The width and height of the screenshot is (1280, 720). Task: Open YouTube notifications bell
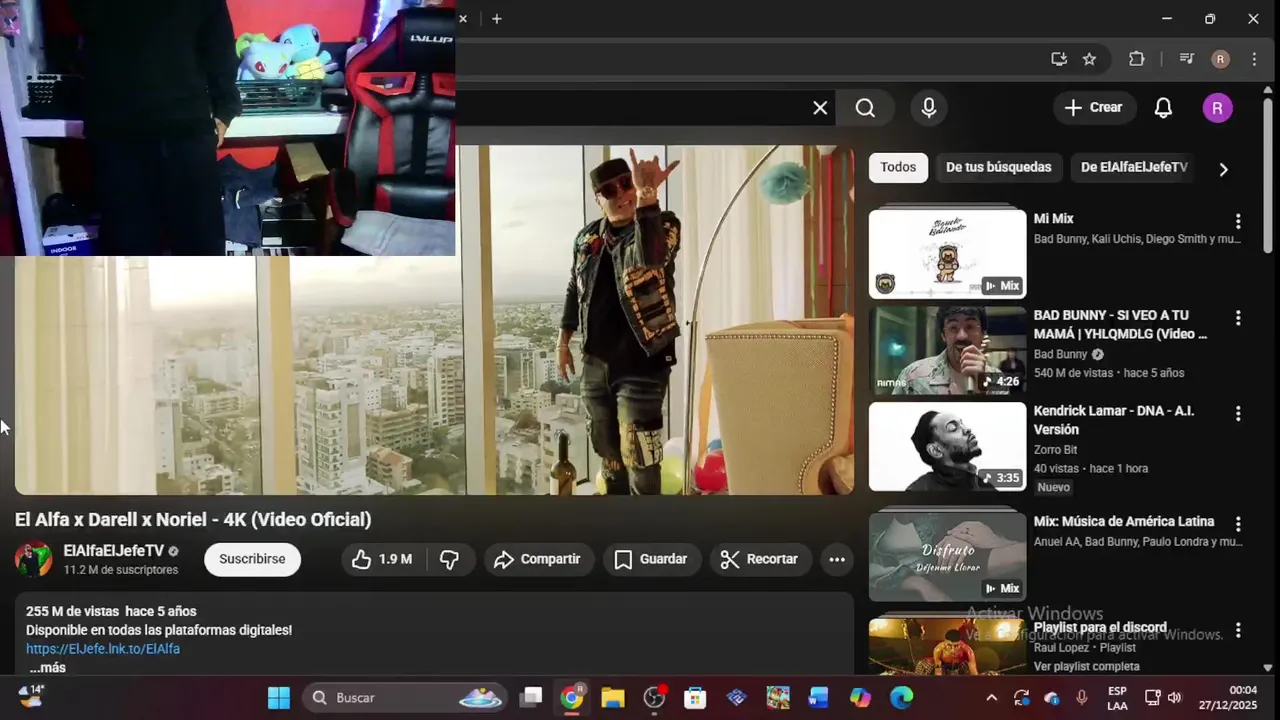(1163, 108)
